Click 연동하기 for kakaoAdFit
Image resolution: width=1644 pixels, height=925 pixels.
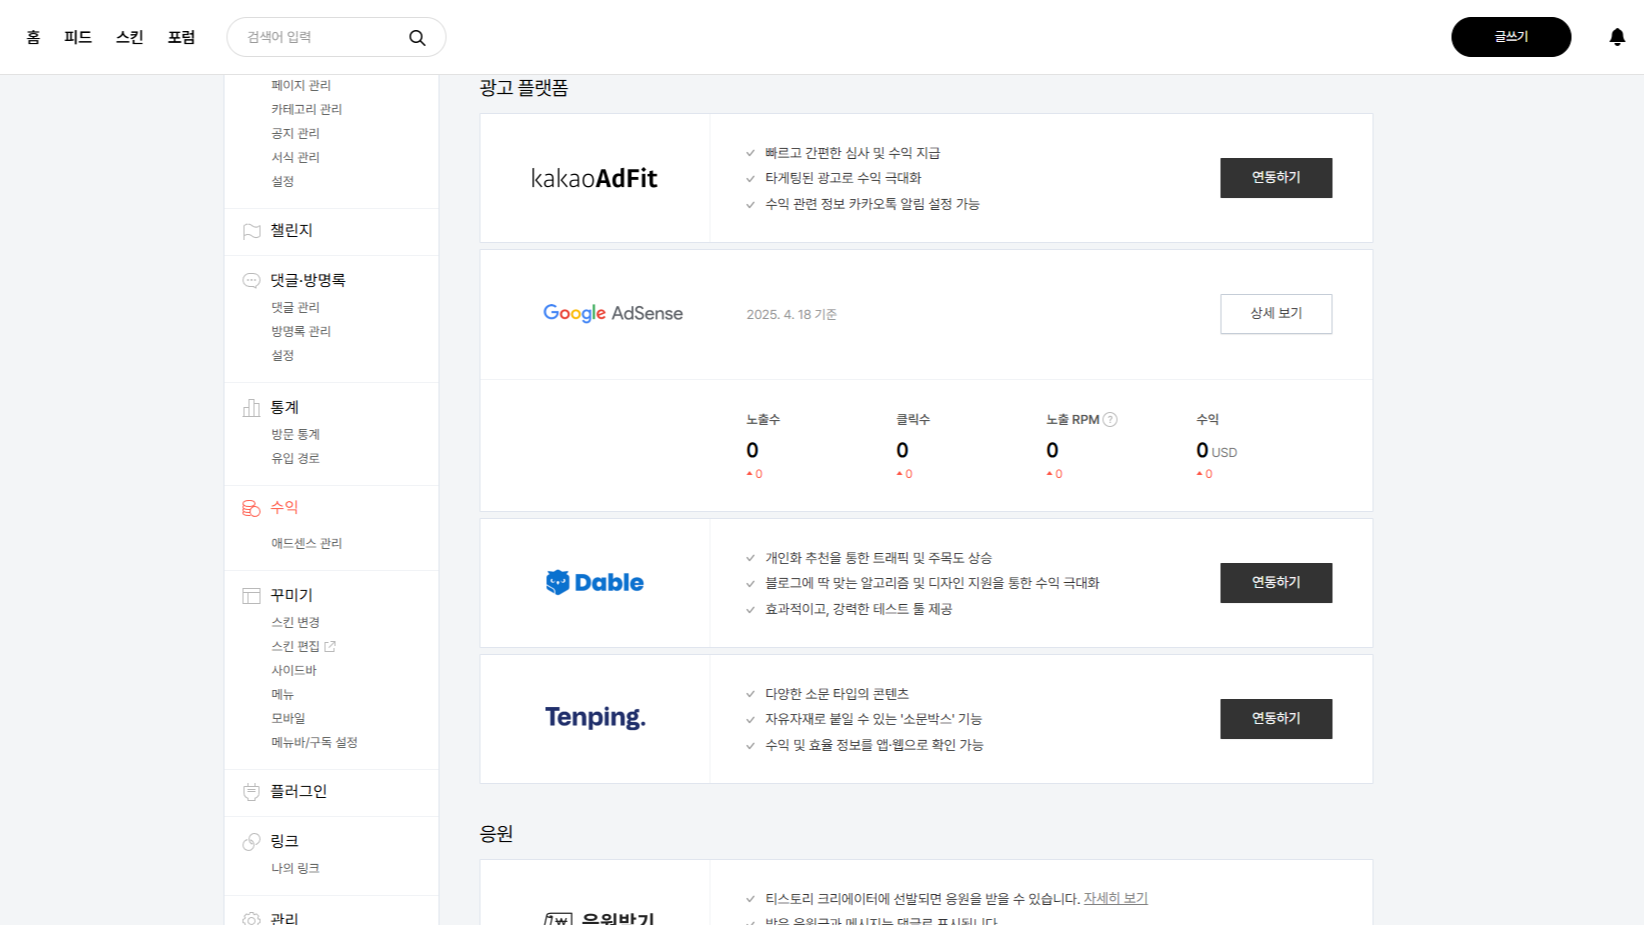pyautogui.click(x=1276, y=178)
